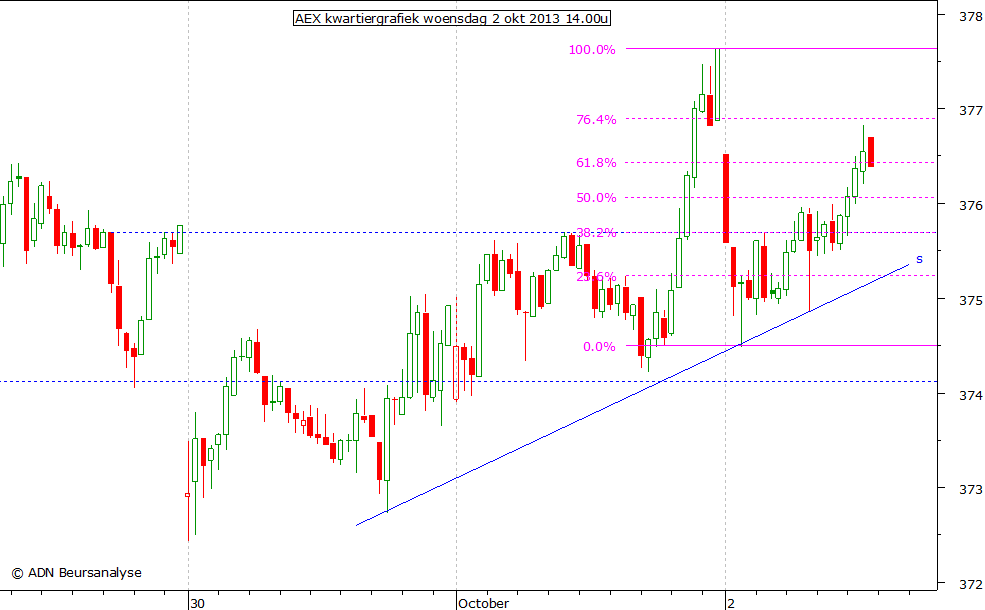Click price axis value 377
This screenshot has width=985, height=610.
(971, 111)
